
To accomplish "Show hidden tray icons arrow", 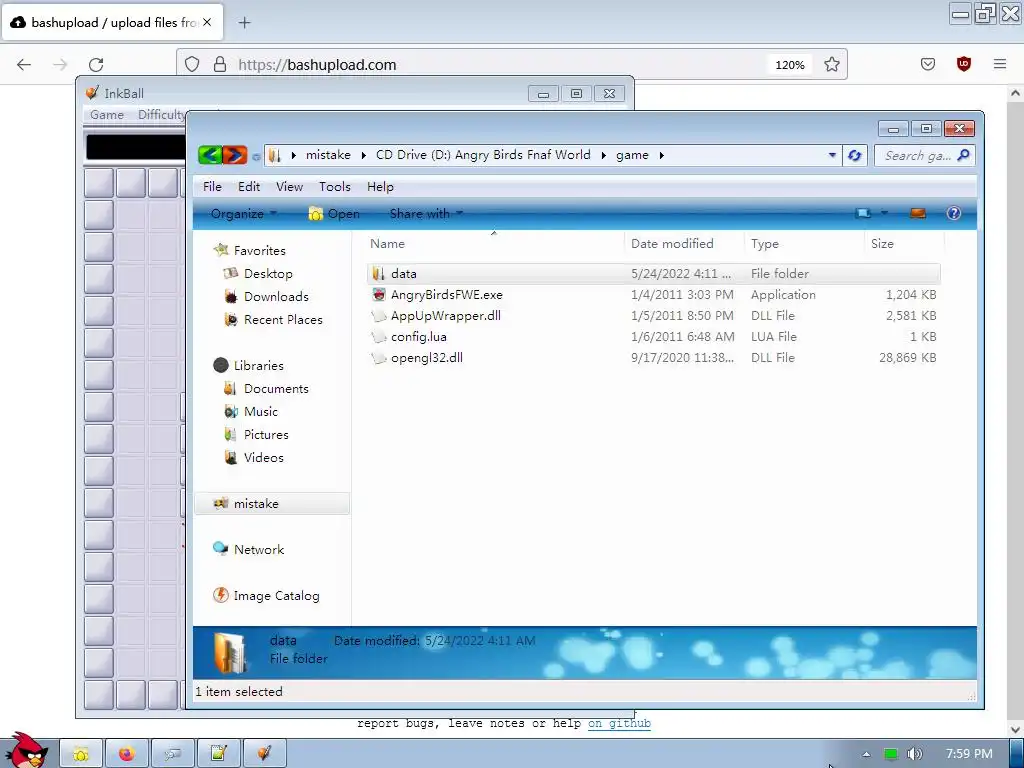I will click(x=866, y=754).
